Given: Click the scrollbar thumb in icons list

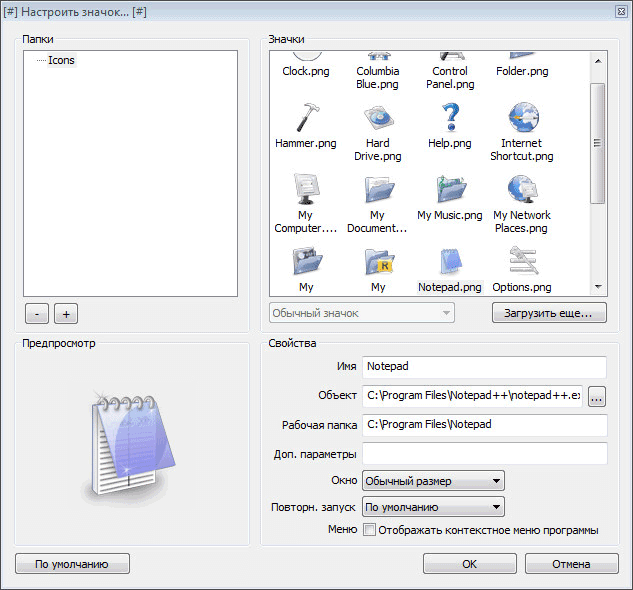Looking at the screenshot, I should pyautogui.click(x=598, y=140).
